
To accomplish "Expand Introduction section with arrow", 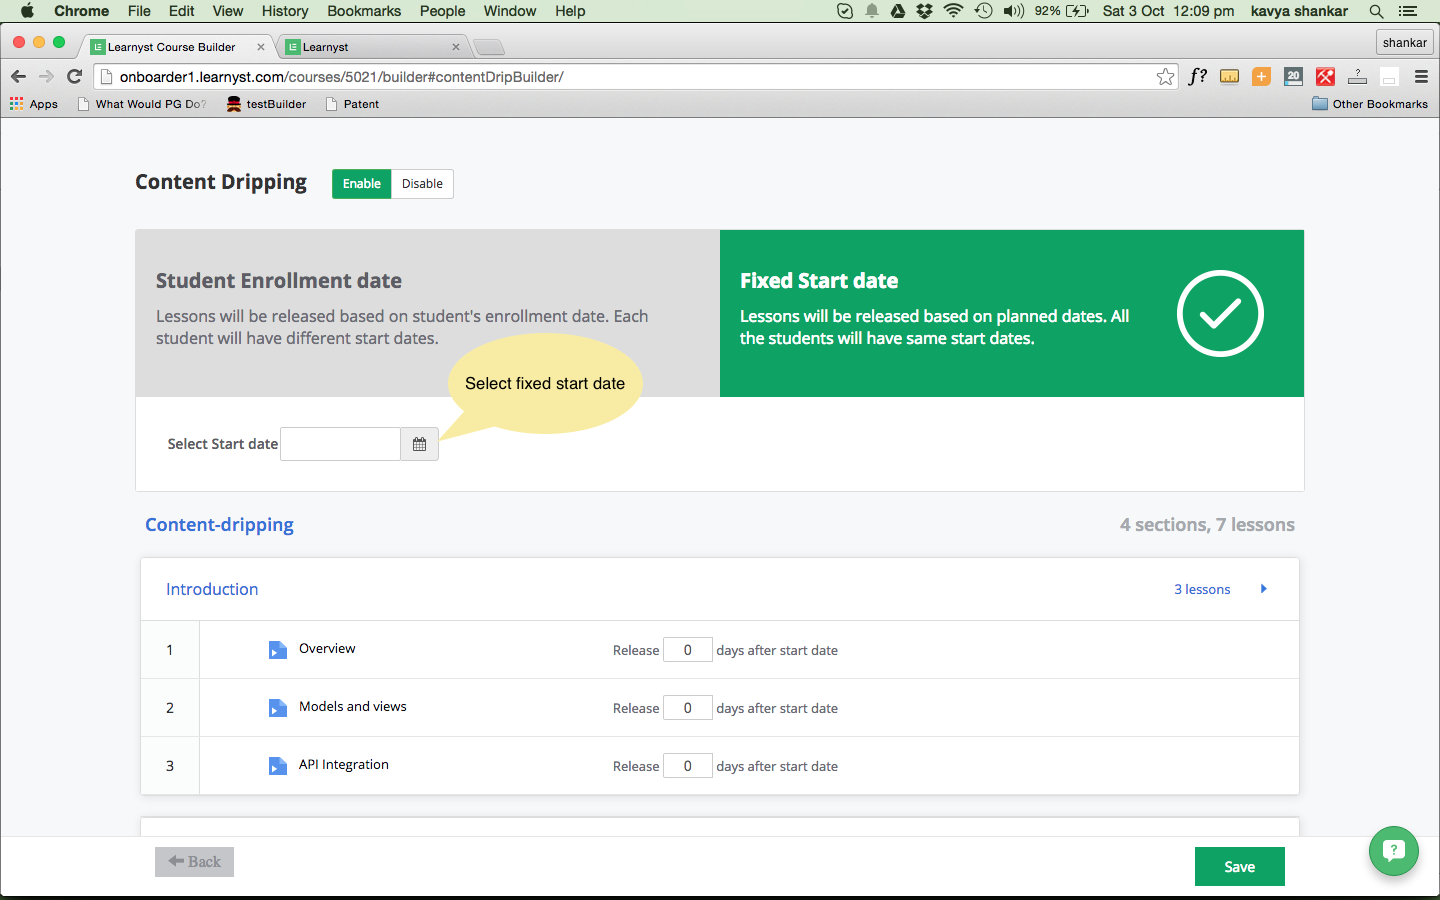I will 1264,589.
